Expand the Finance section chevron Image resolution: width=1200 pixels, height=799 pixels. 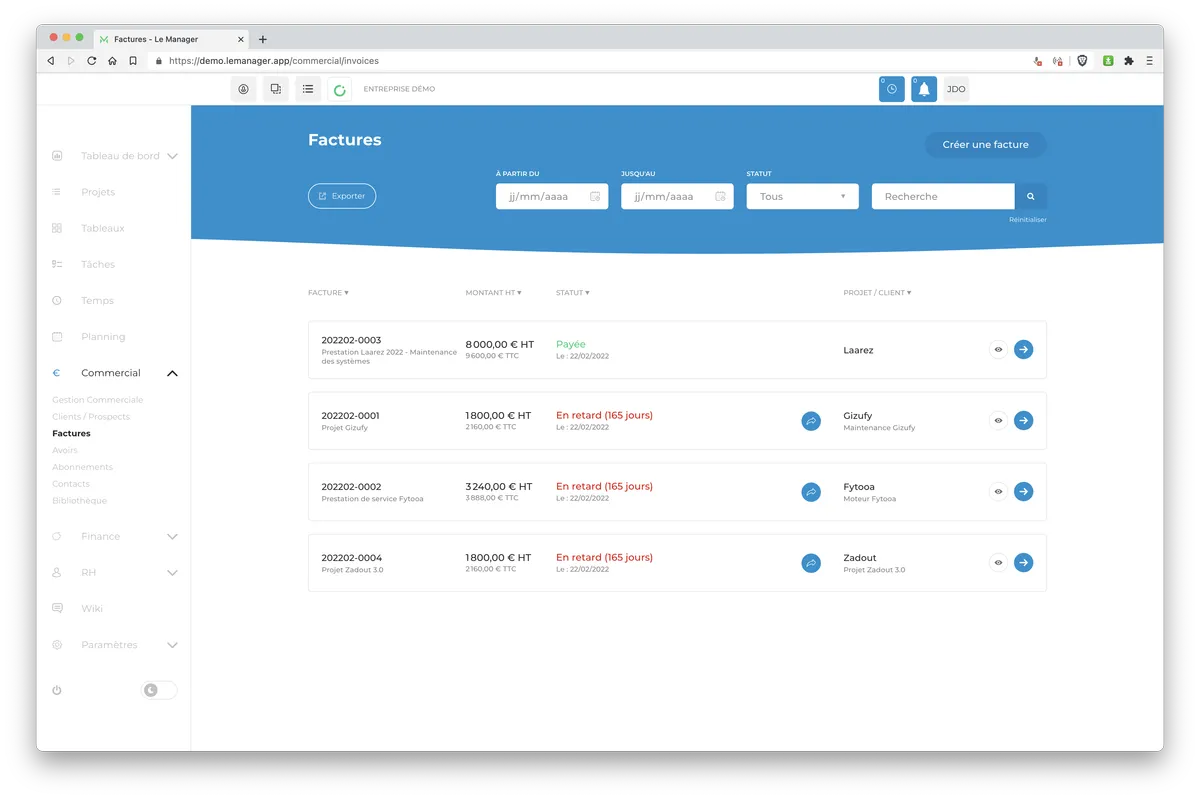(172, 537)
